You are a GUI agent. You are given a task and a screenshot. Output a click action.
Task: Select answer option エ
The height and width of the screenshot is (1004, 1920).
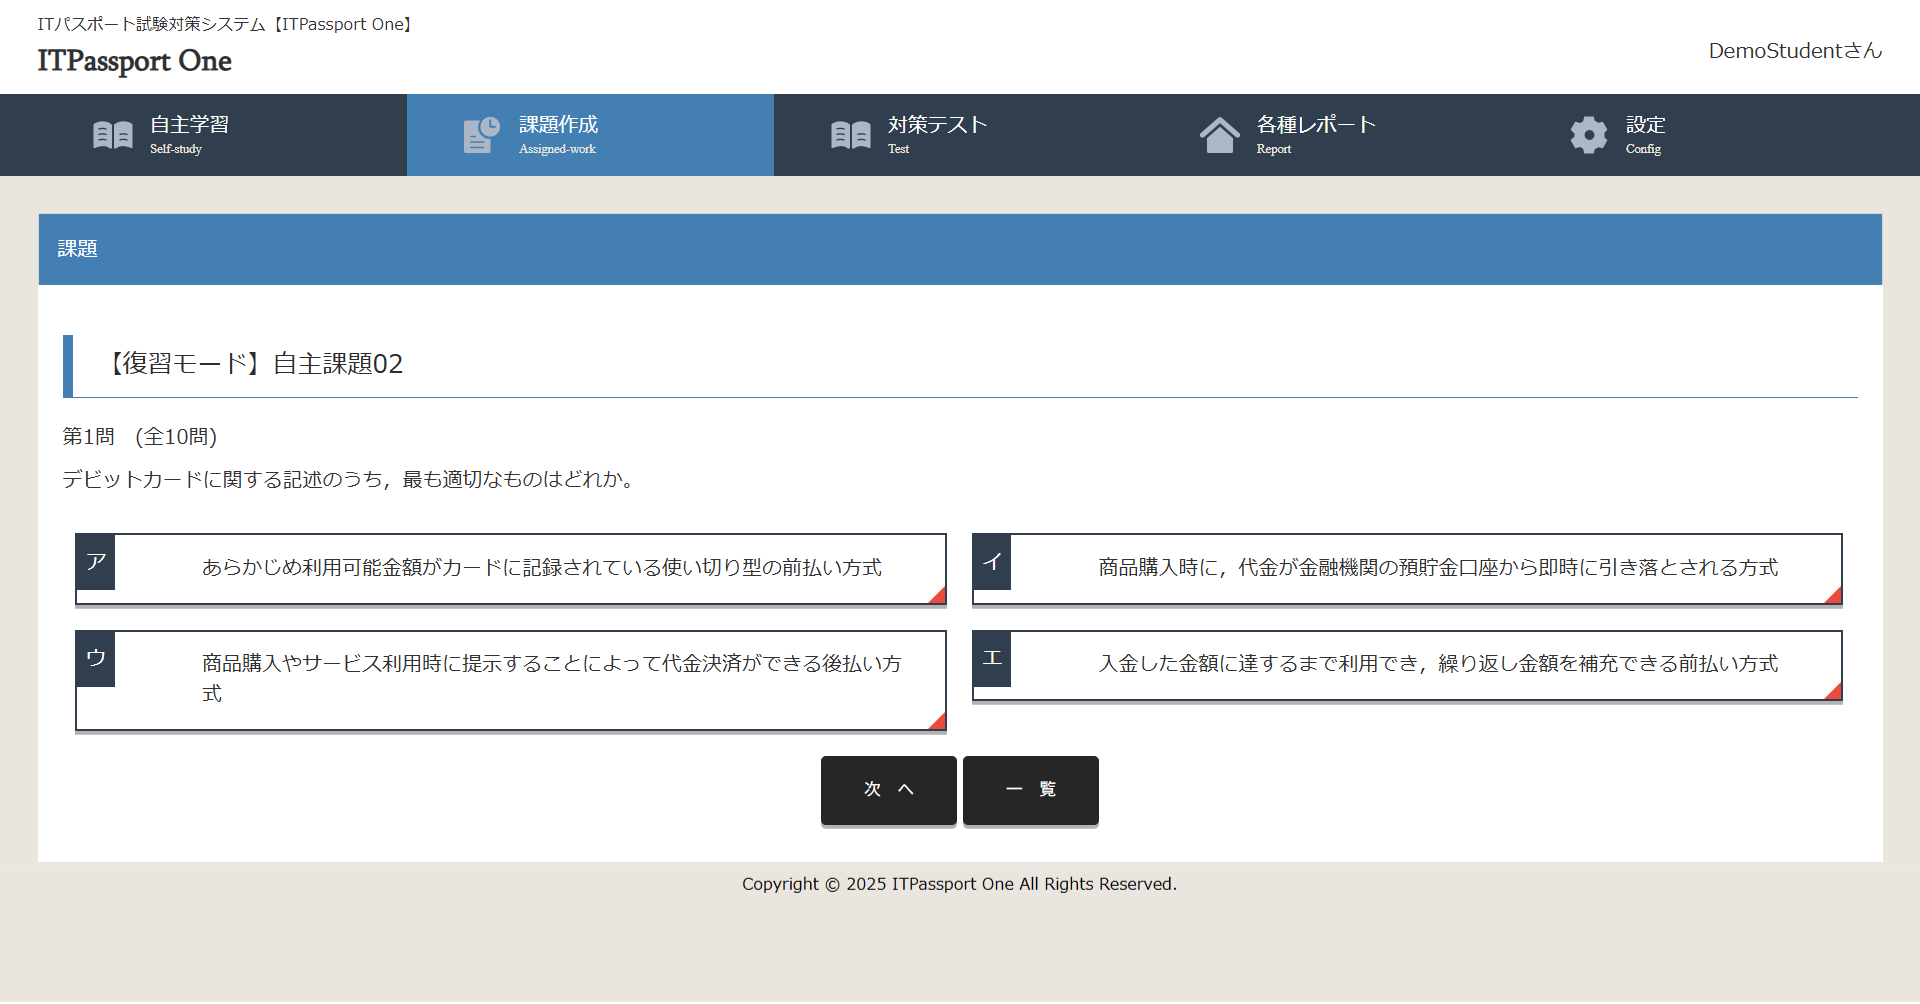[x=1406, y=663]
